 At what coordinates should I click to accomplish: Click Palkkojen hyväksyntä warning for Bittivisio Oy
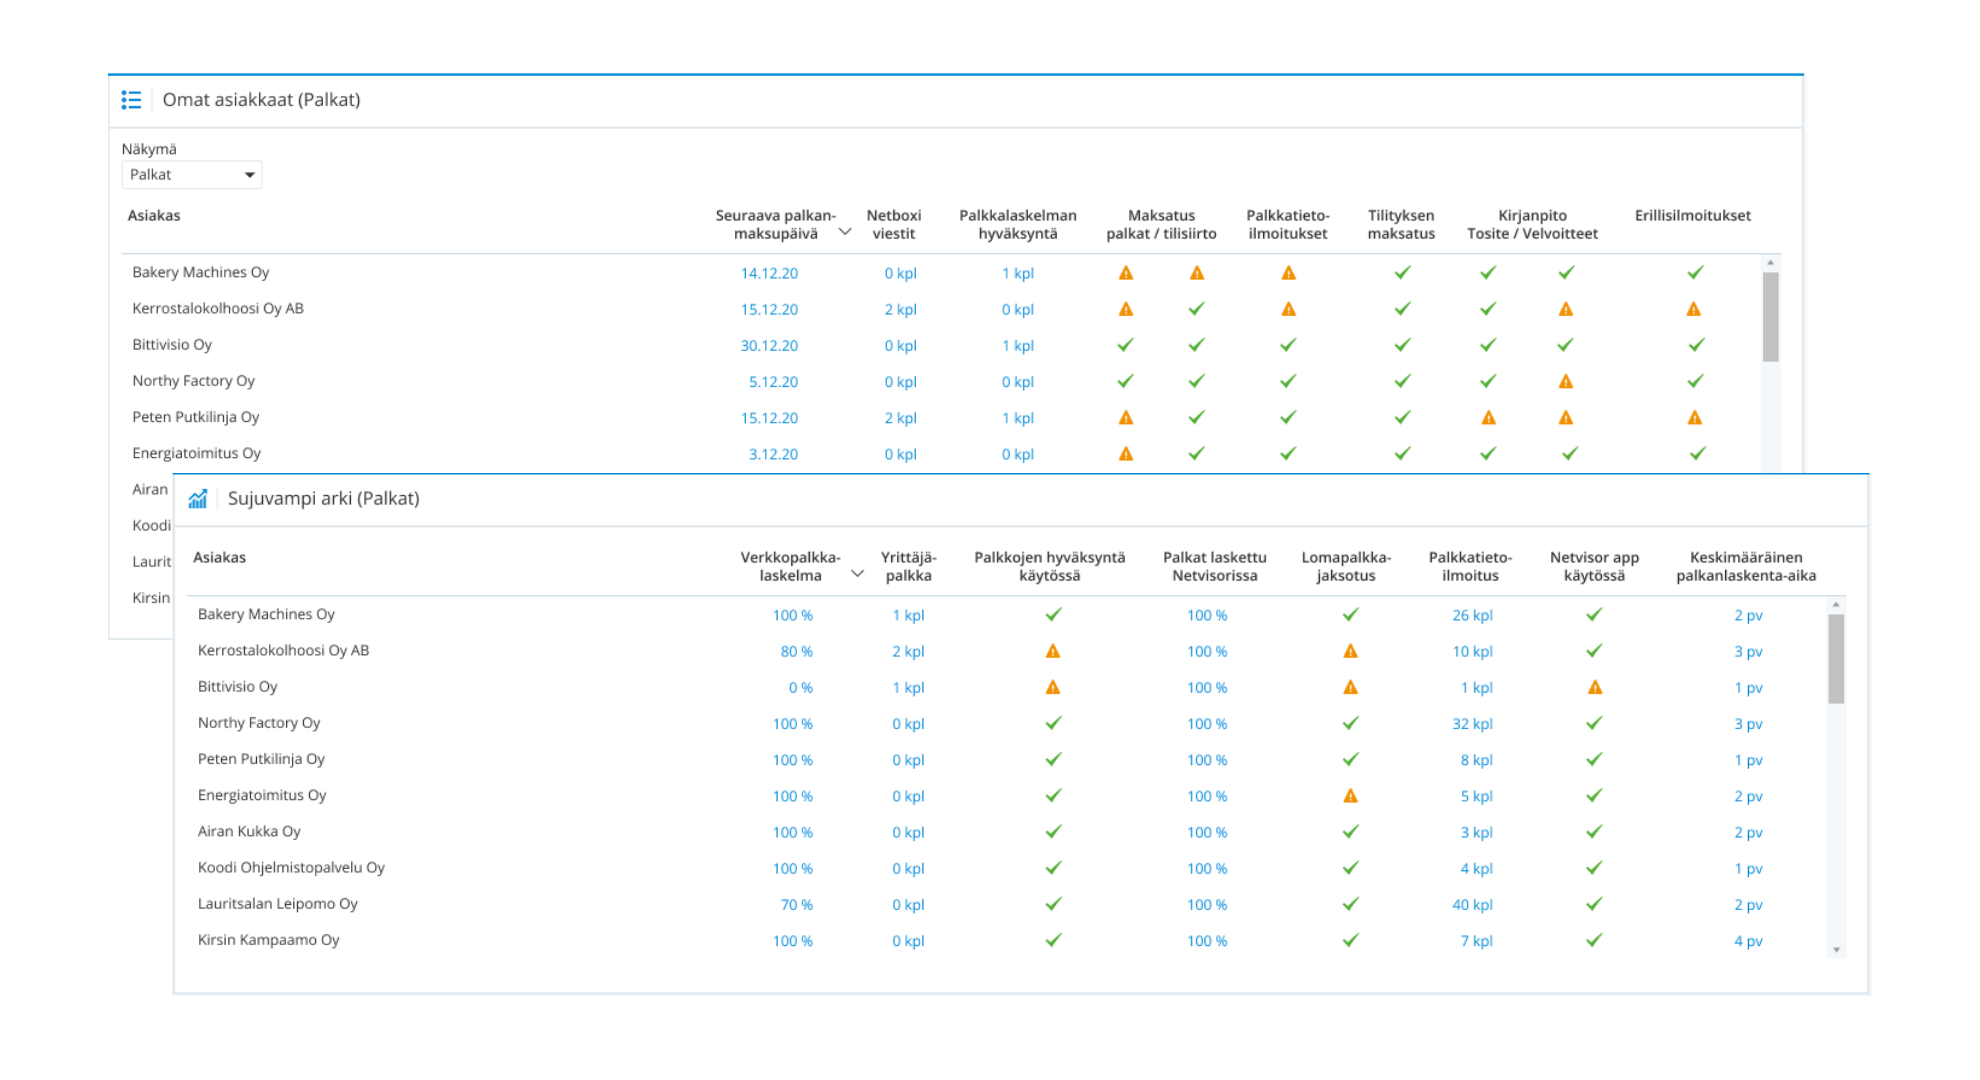tap(1053, 687)
